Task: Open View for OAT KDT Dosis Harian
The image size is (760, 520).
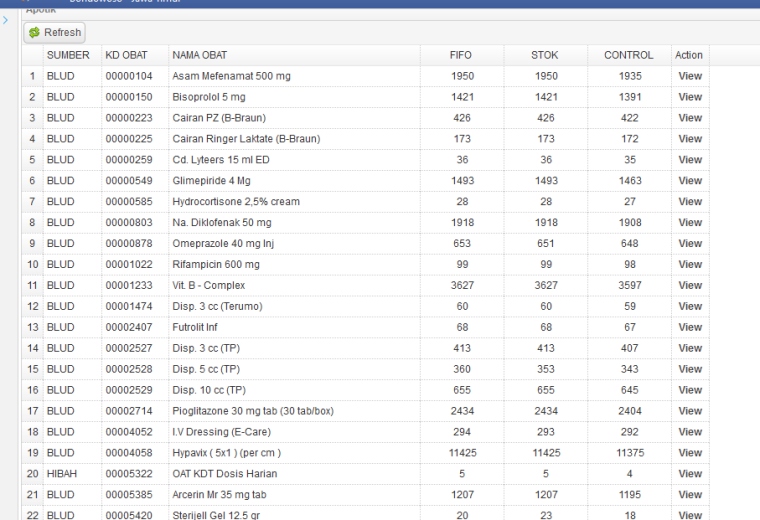Action: pos(690,474)
